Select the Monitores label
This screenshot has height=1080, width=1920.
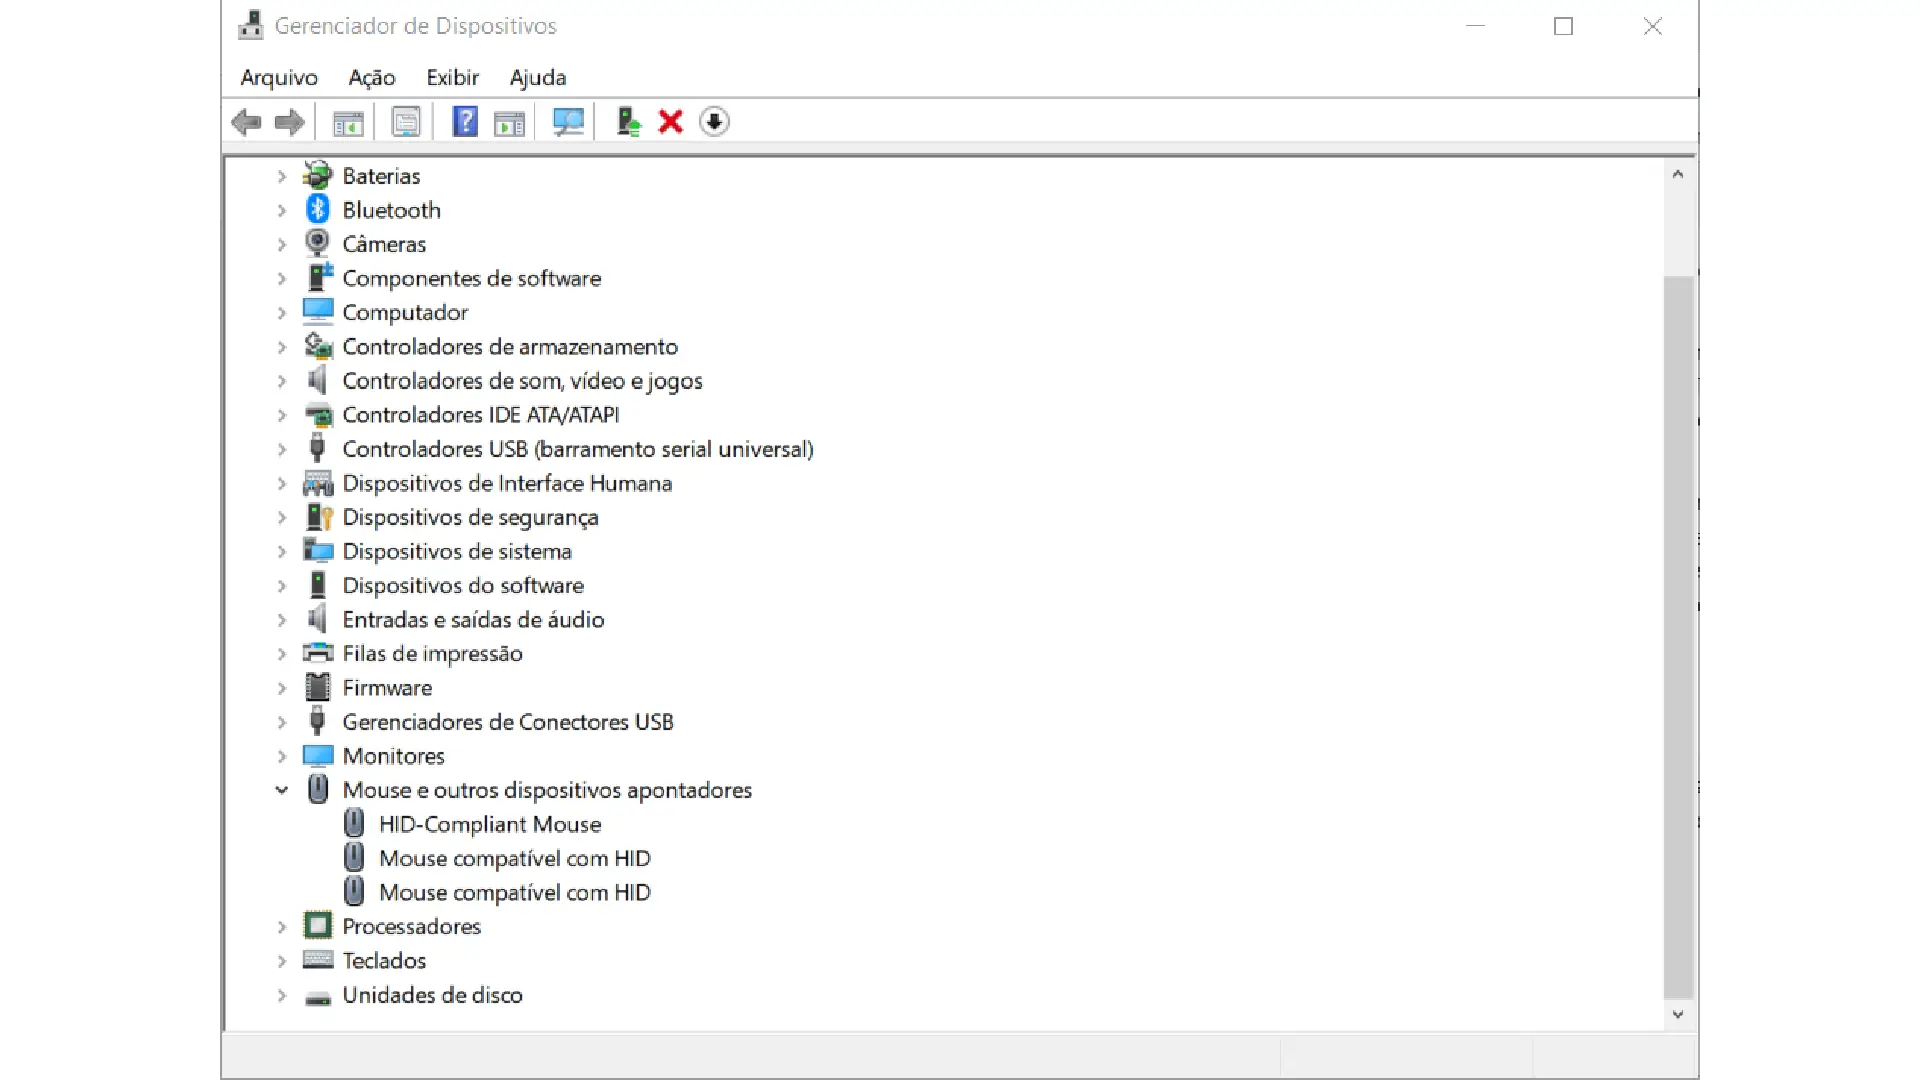pyautogui.click(x=393, y=756)
